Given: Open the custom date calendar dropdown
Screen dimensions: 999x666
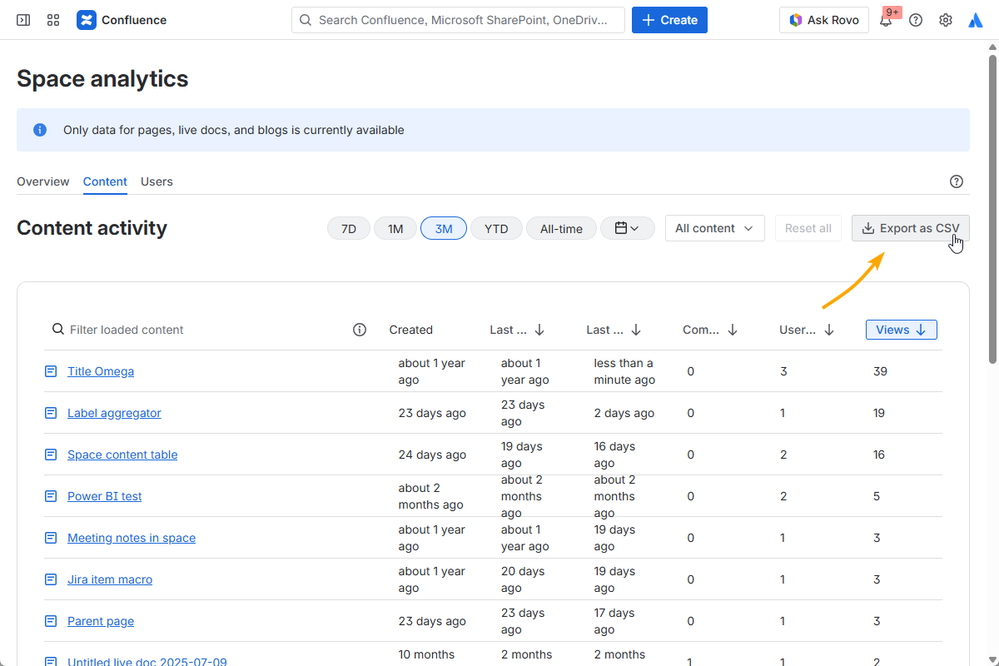Looking at the screenshot, I should pyautogui.click(x=628, y=228).
